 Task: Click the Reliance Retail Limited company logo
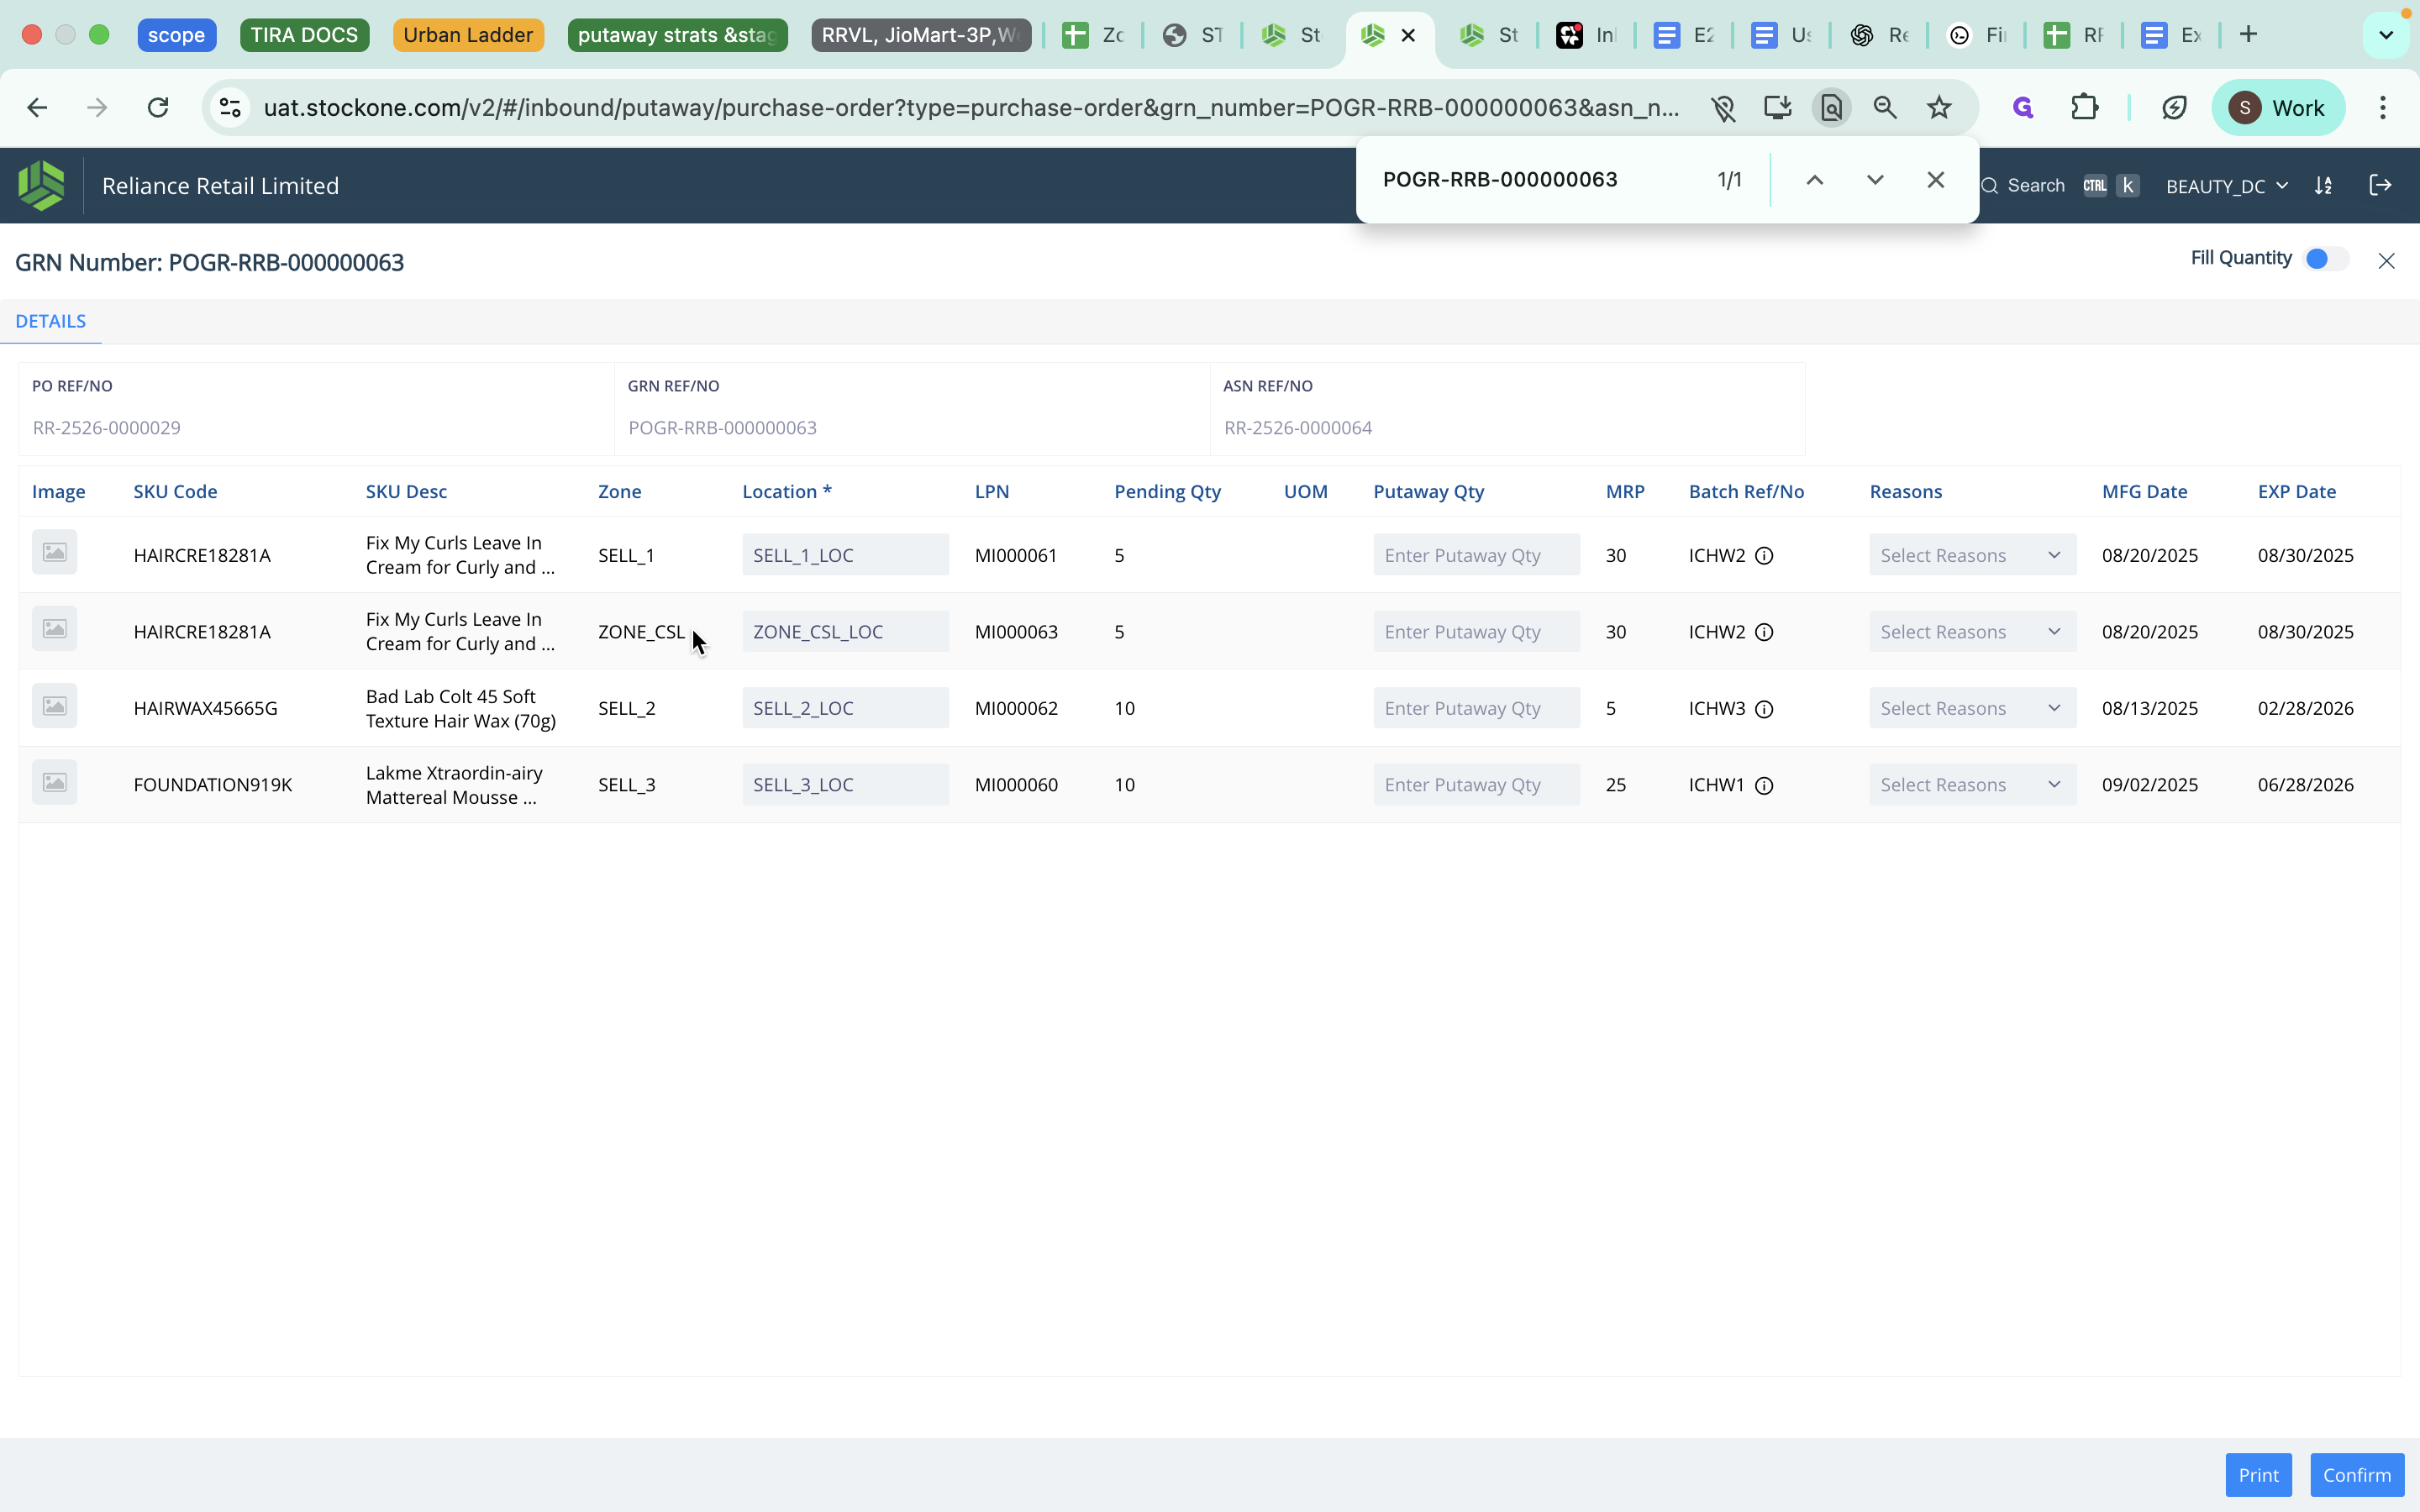click(x=41, y=185)
